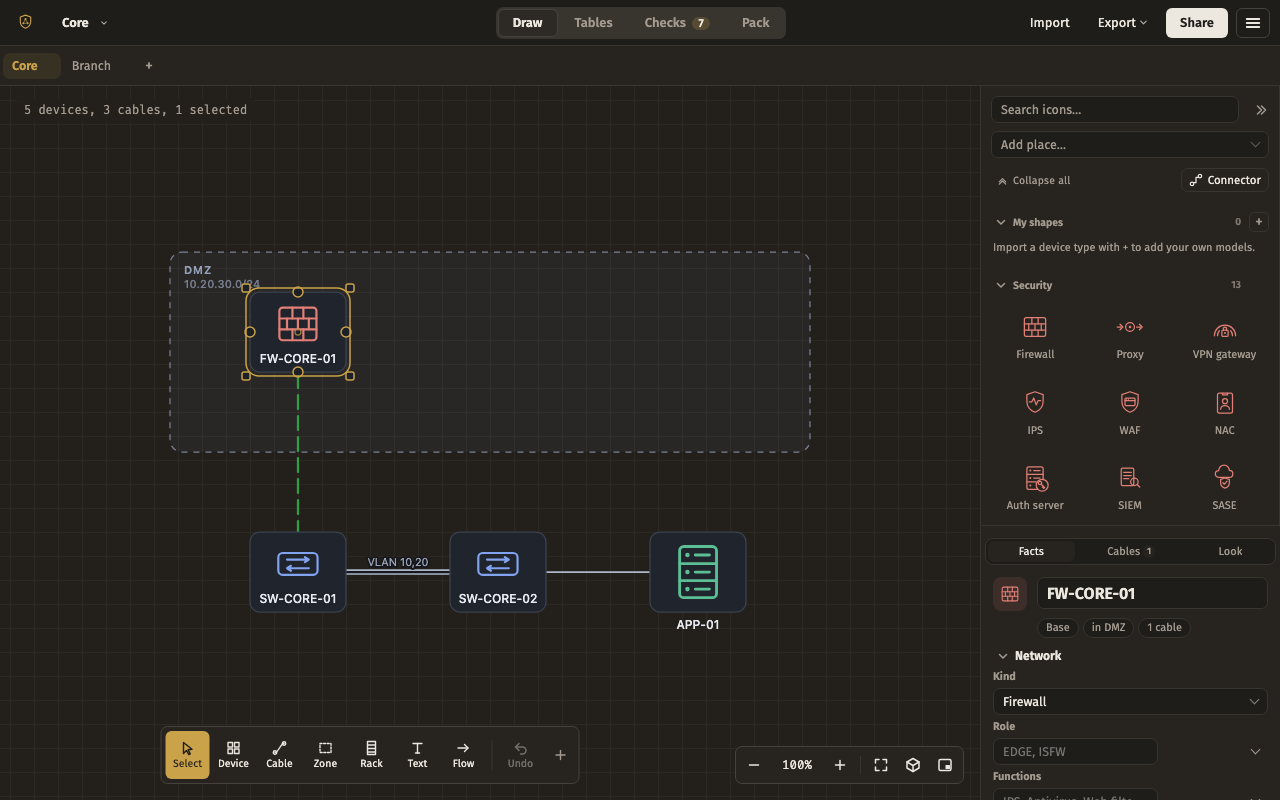Click Collapse all
Viewport: 1280px width, 800px height.
tap(1033, 181)
